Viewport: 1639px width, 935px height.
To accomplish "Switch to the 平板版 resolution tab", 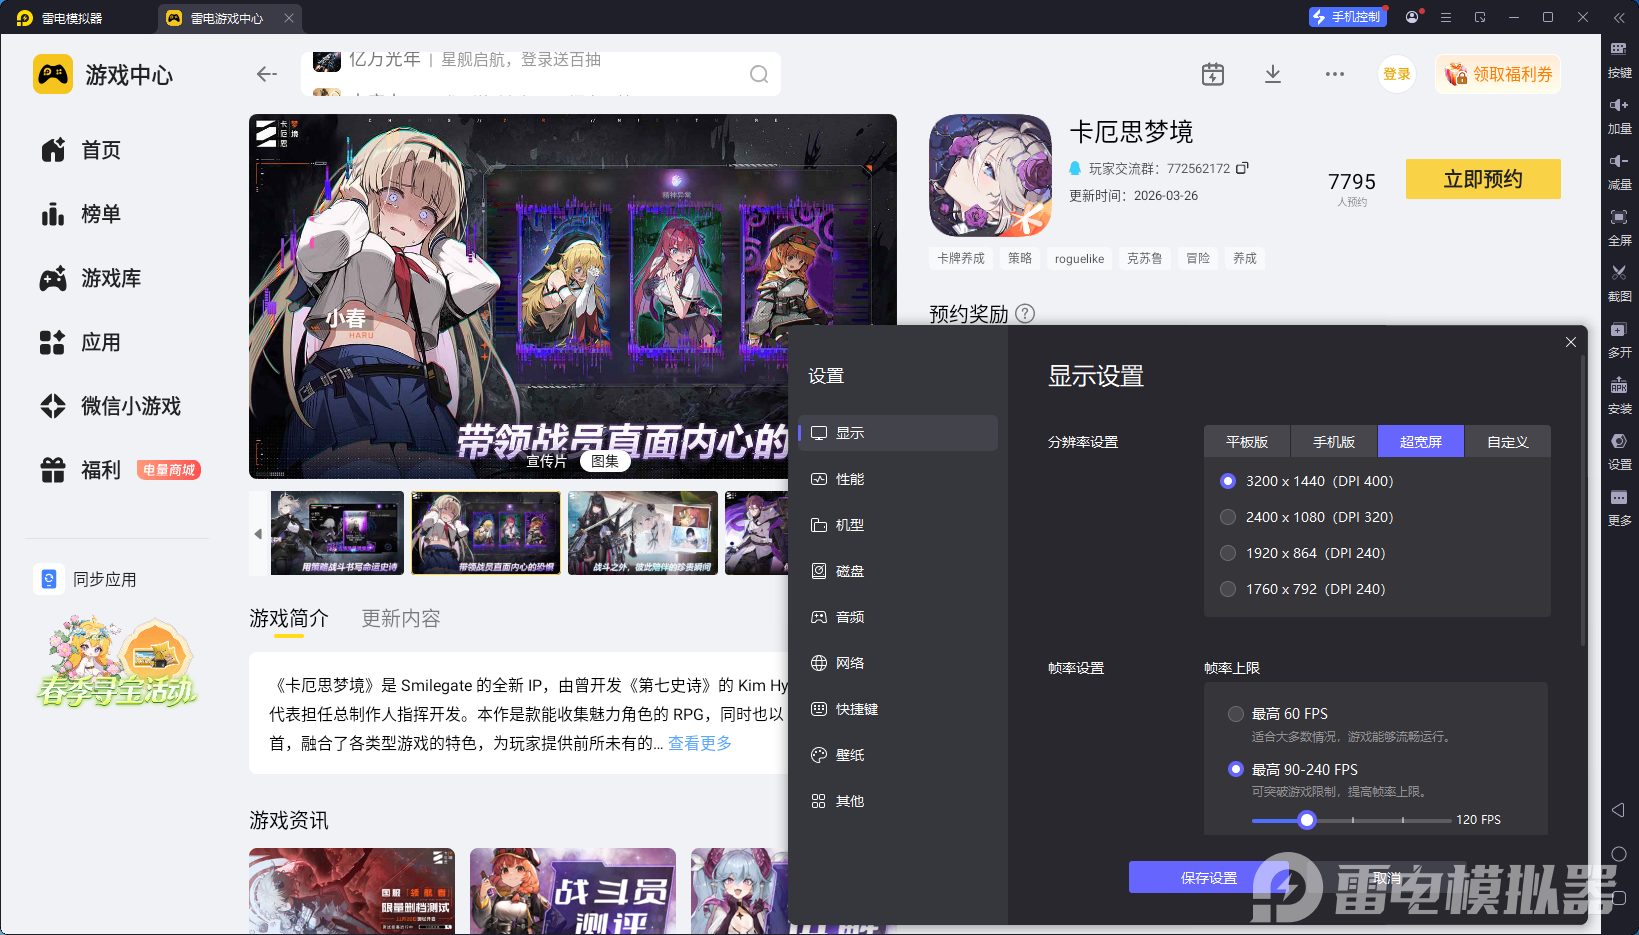I will pyautogui.click(x=1247, y=441).
